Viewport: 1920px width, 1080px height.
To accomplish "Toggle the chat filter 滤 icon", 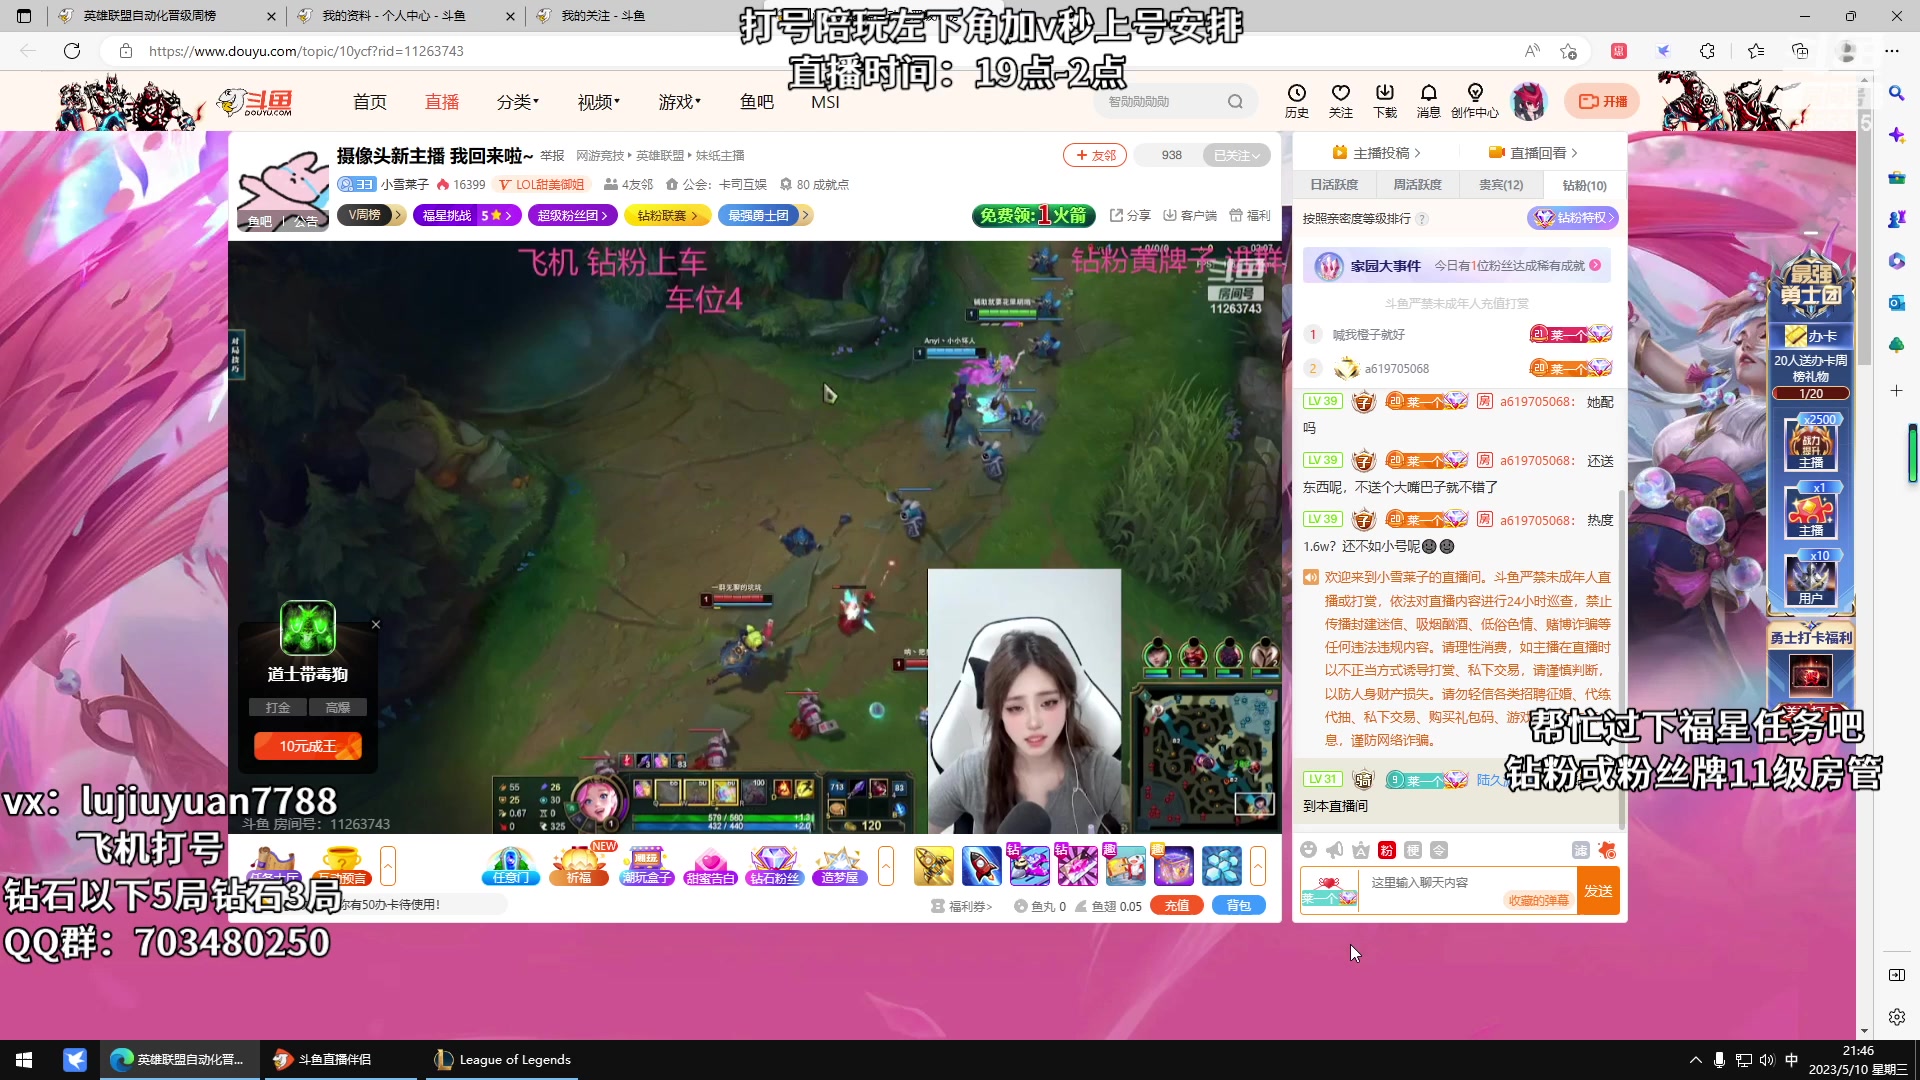I will (1581, 850).
